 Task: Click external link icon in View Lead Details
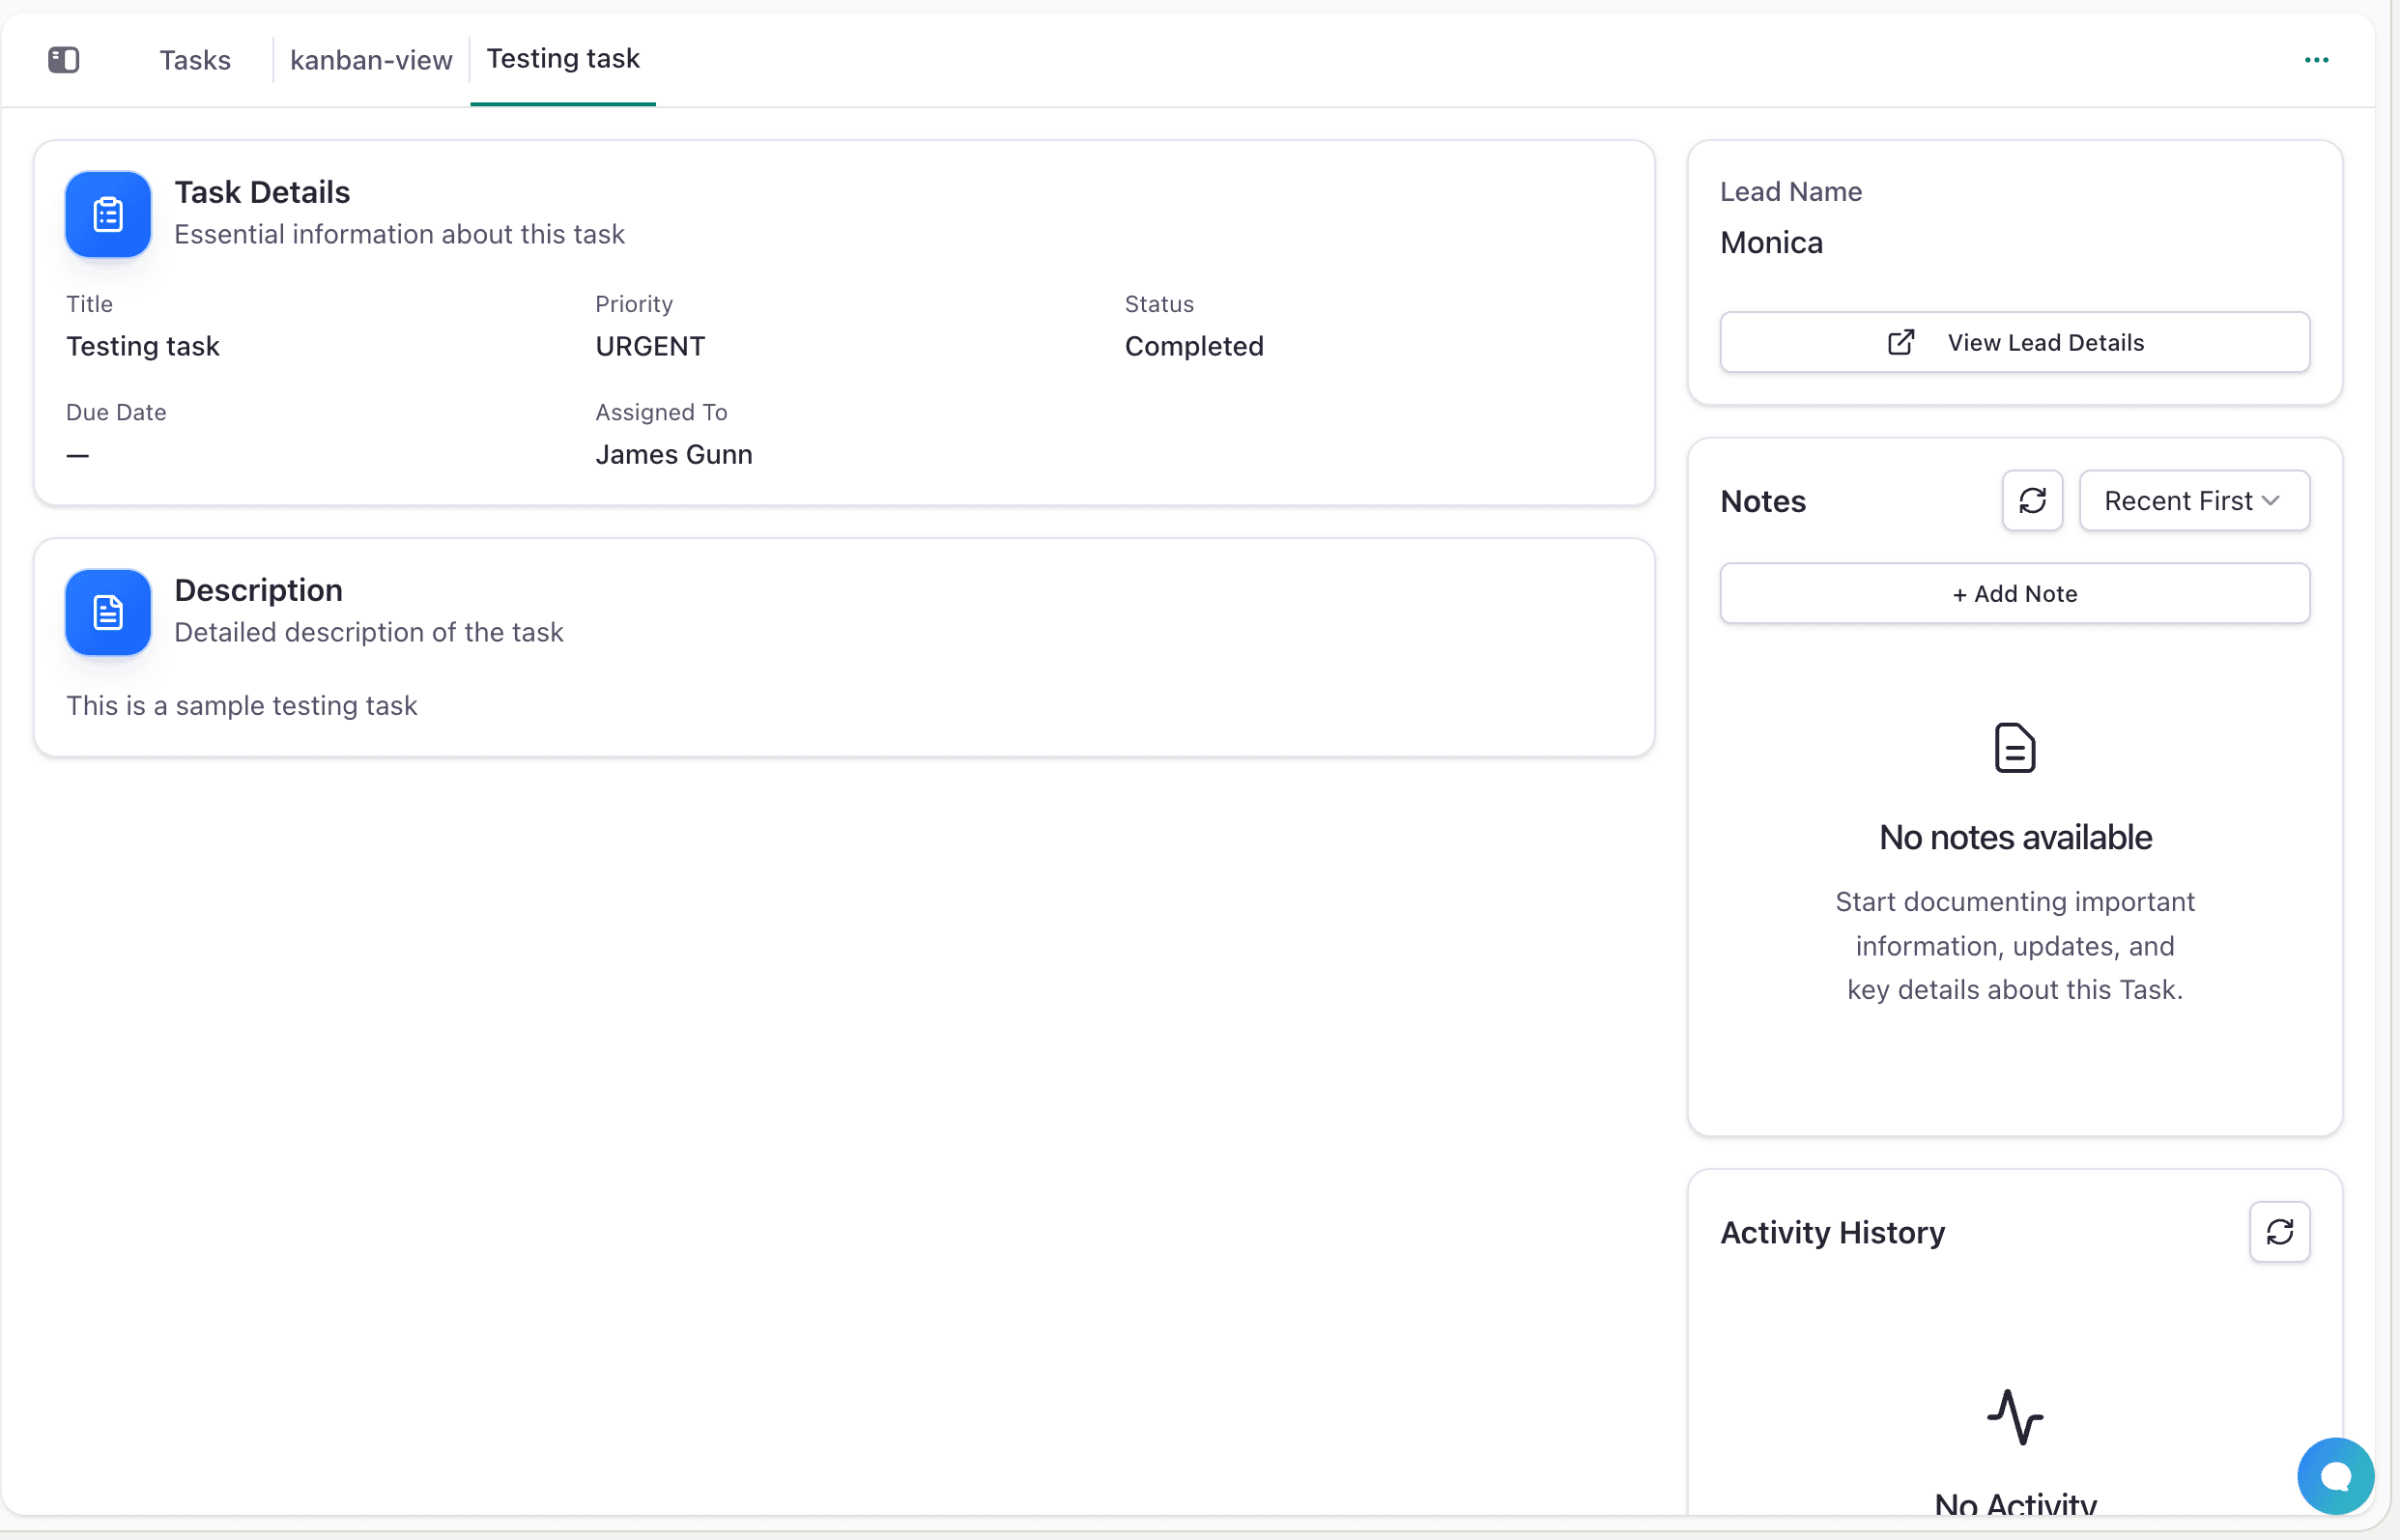coord(1900,342)
